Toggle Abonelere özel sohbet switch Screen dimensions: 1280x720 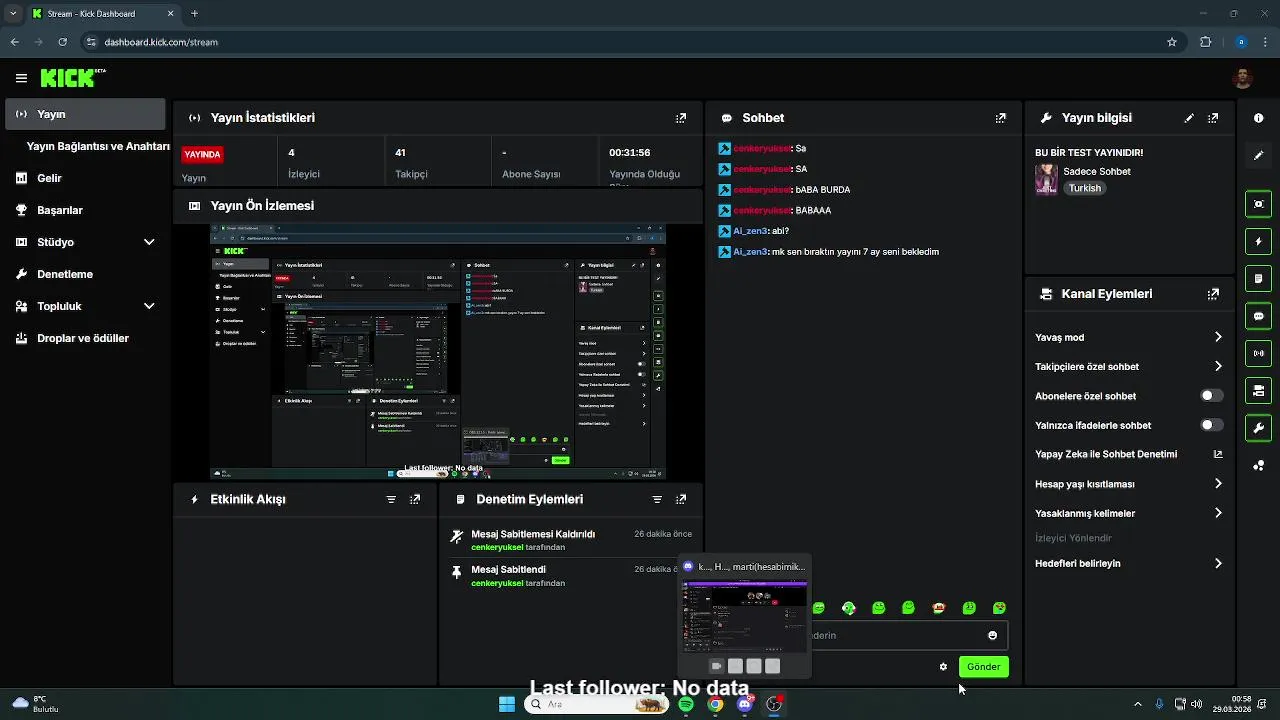click(x=1211, y=396)
